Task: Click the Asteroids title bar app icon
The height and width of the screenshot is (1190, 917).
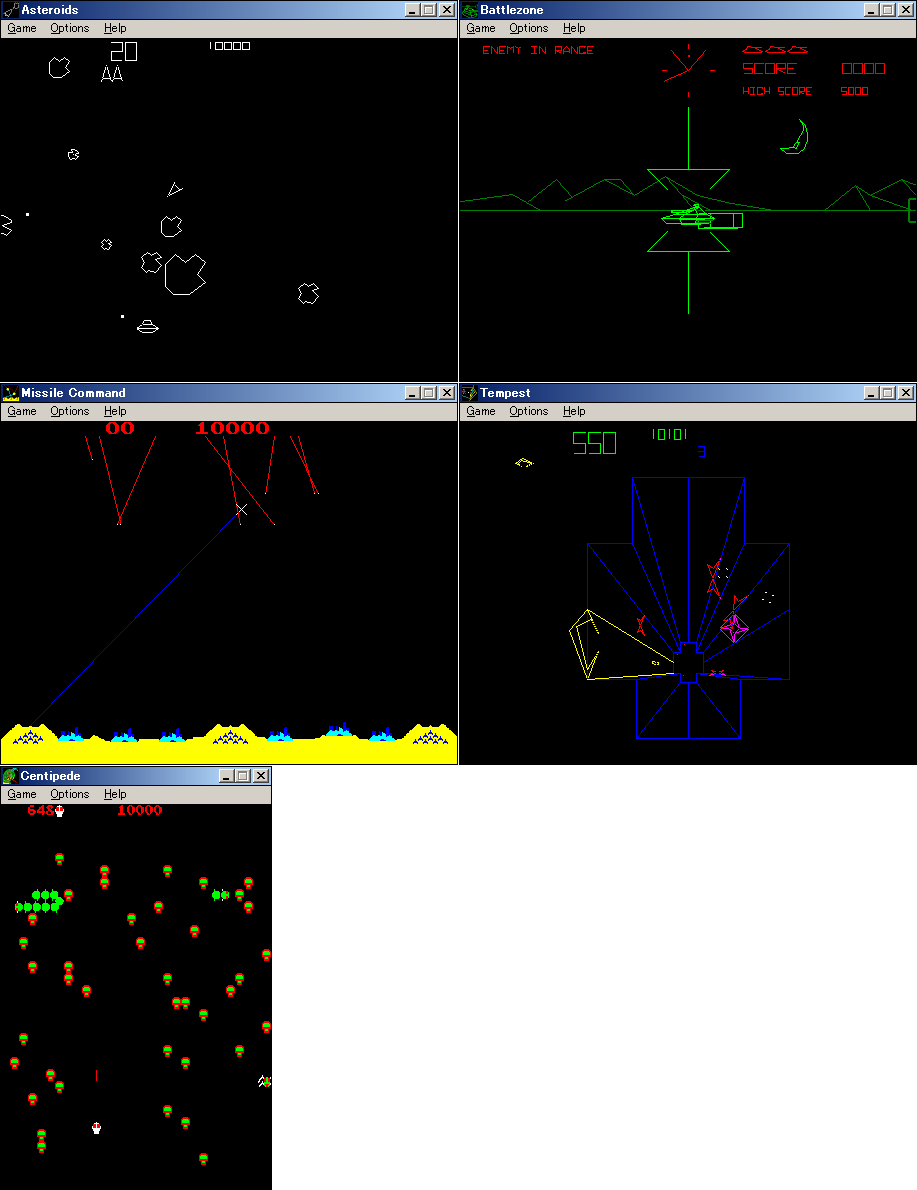Action: click(11, 10)
